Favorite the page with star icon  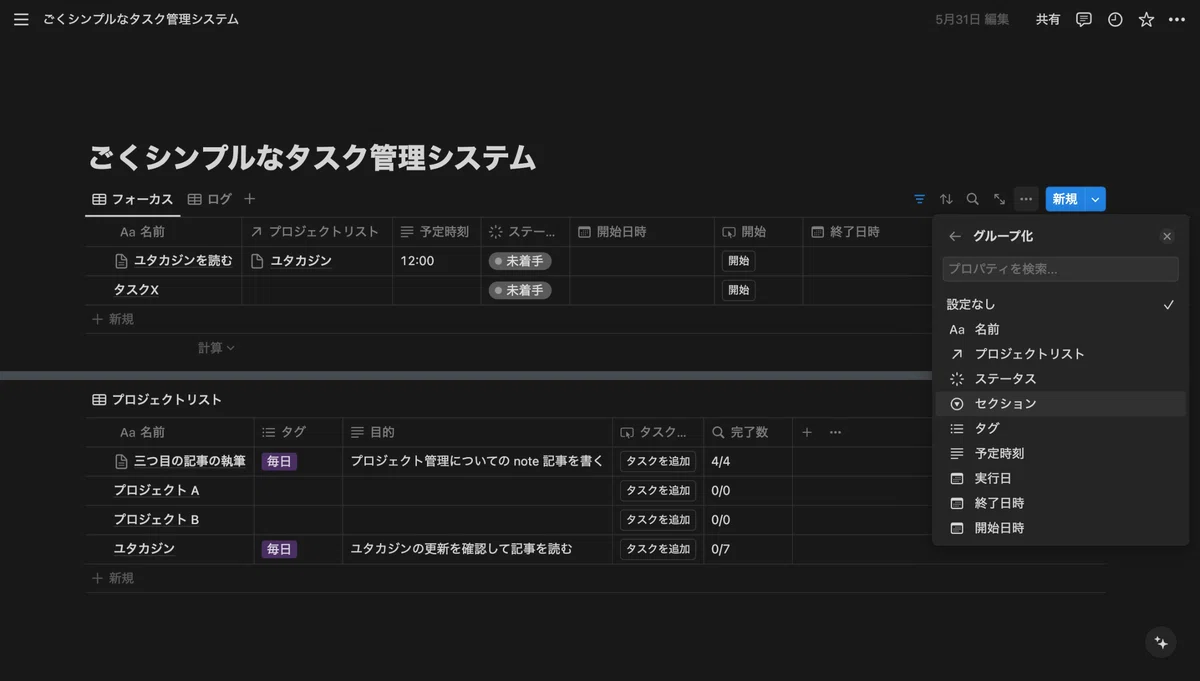1146,19
